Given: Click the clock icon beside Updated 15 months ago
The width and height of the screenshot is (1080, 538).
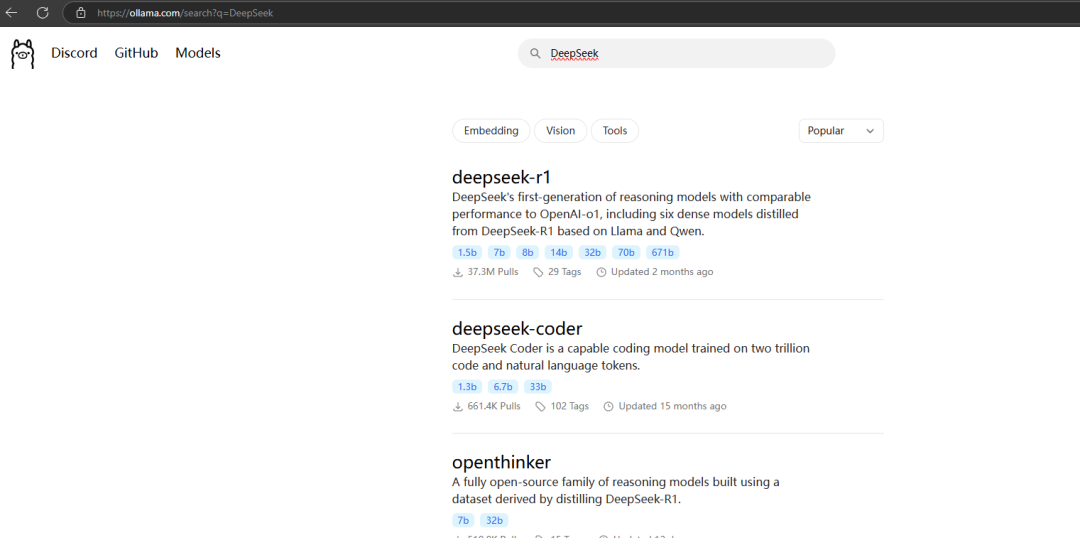Looking at the screenshot, I should pos(608,406).
